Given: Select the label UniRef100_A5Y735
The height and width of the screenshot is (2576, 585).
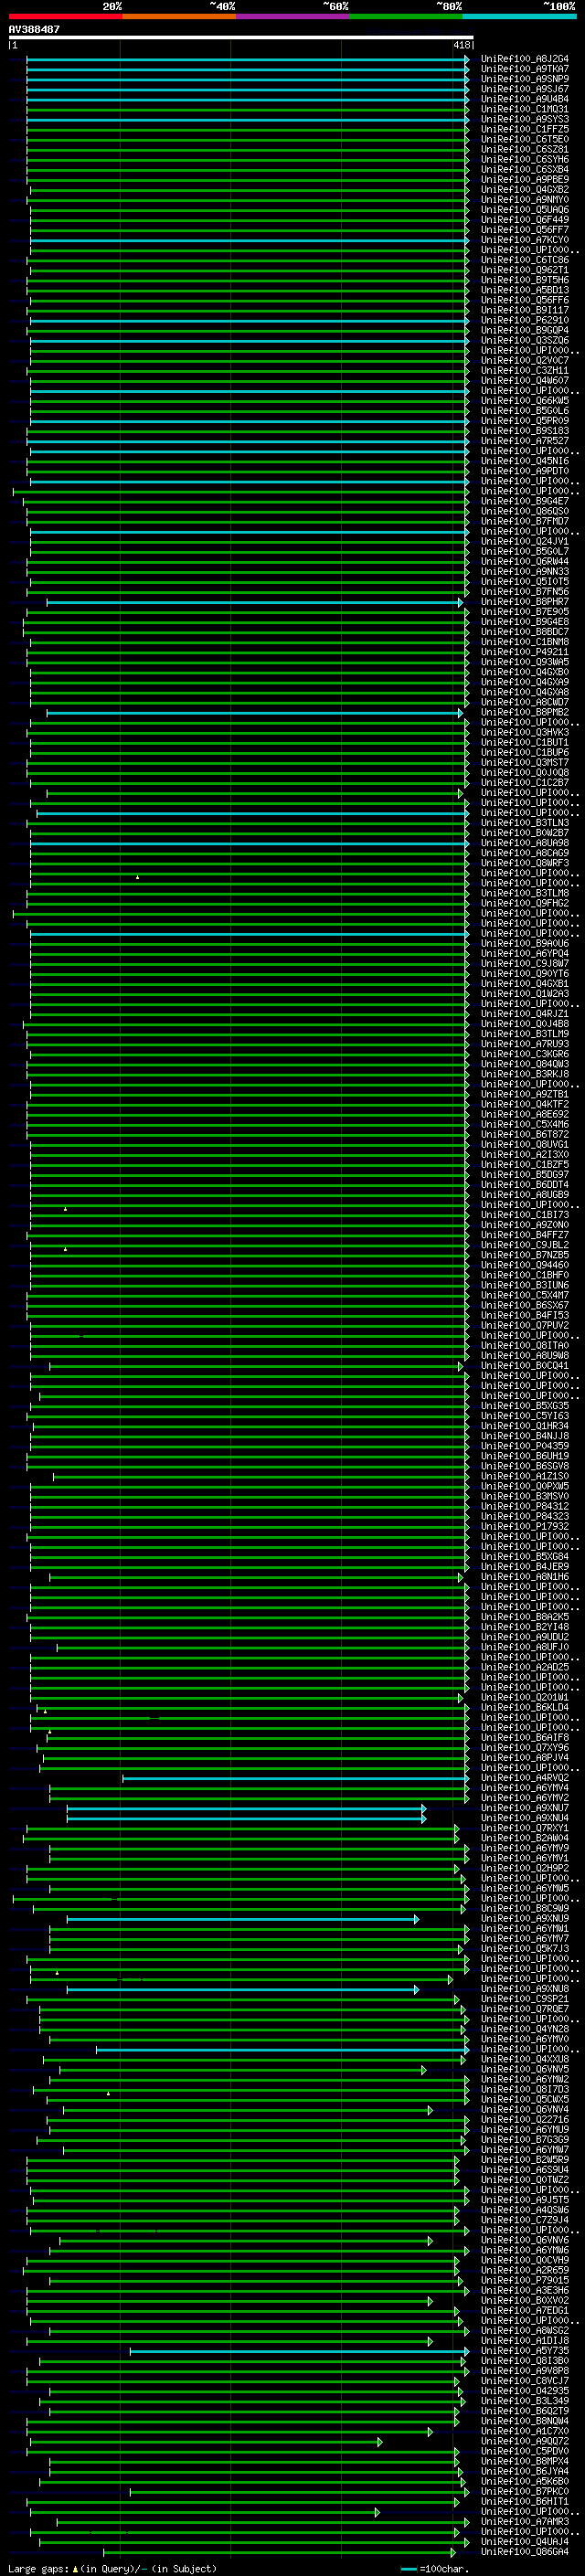Looking at the screenshot, I should tap(525, 2350).
